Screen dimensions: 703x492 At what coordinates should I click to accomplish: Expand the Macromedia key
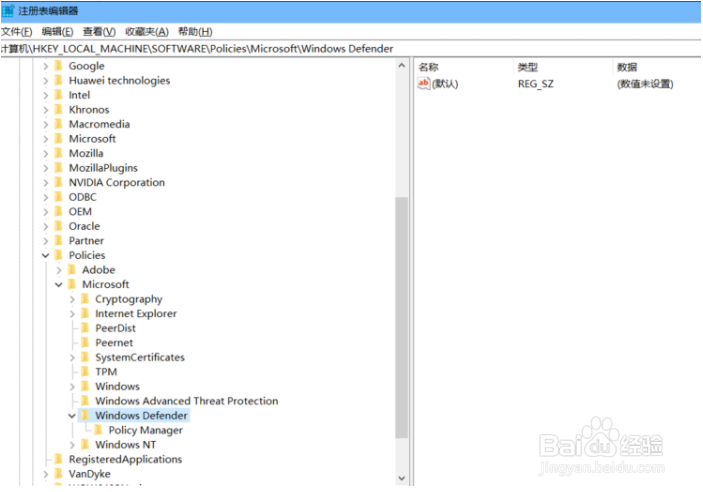(x=45, y=125)
